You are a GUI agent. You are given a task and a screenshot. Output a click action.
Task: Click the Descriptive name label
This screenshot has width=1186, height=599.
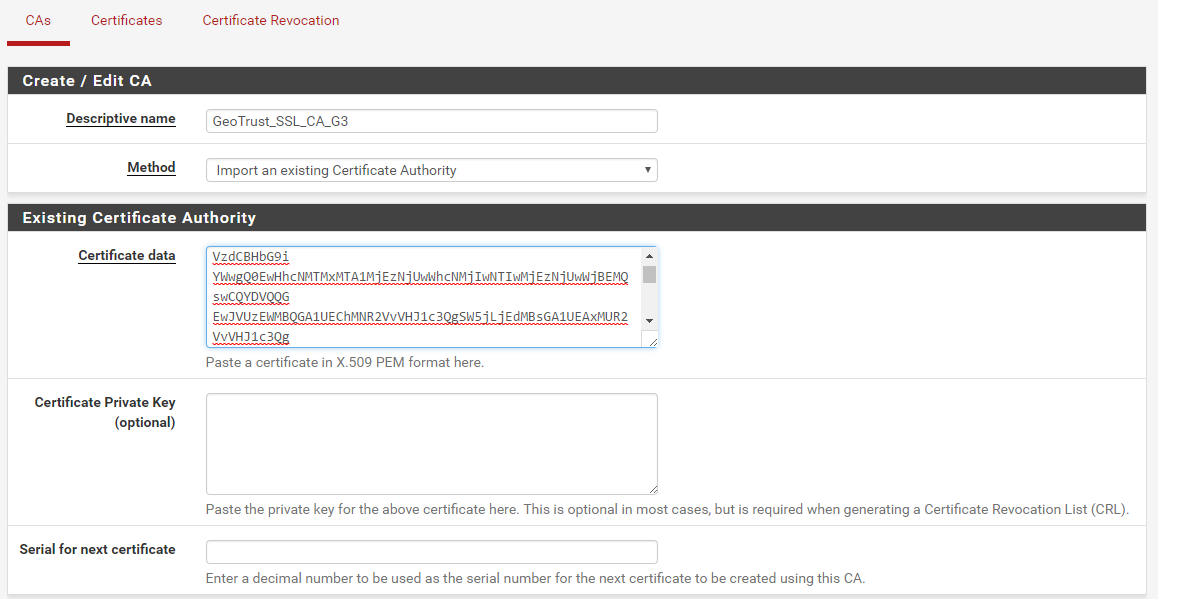coord(121,119)
